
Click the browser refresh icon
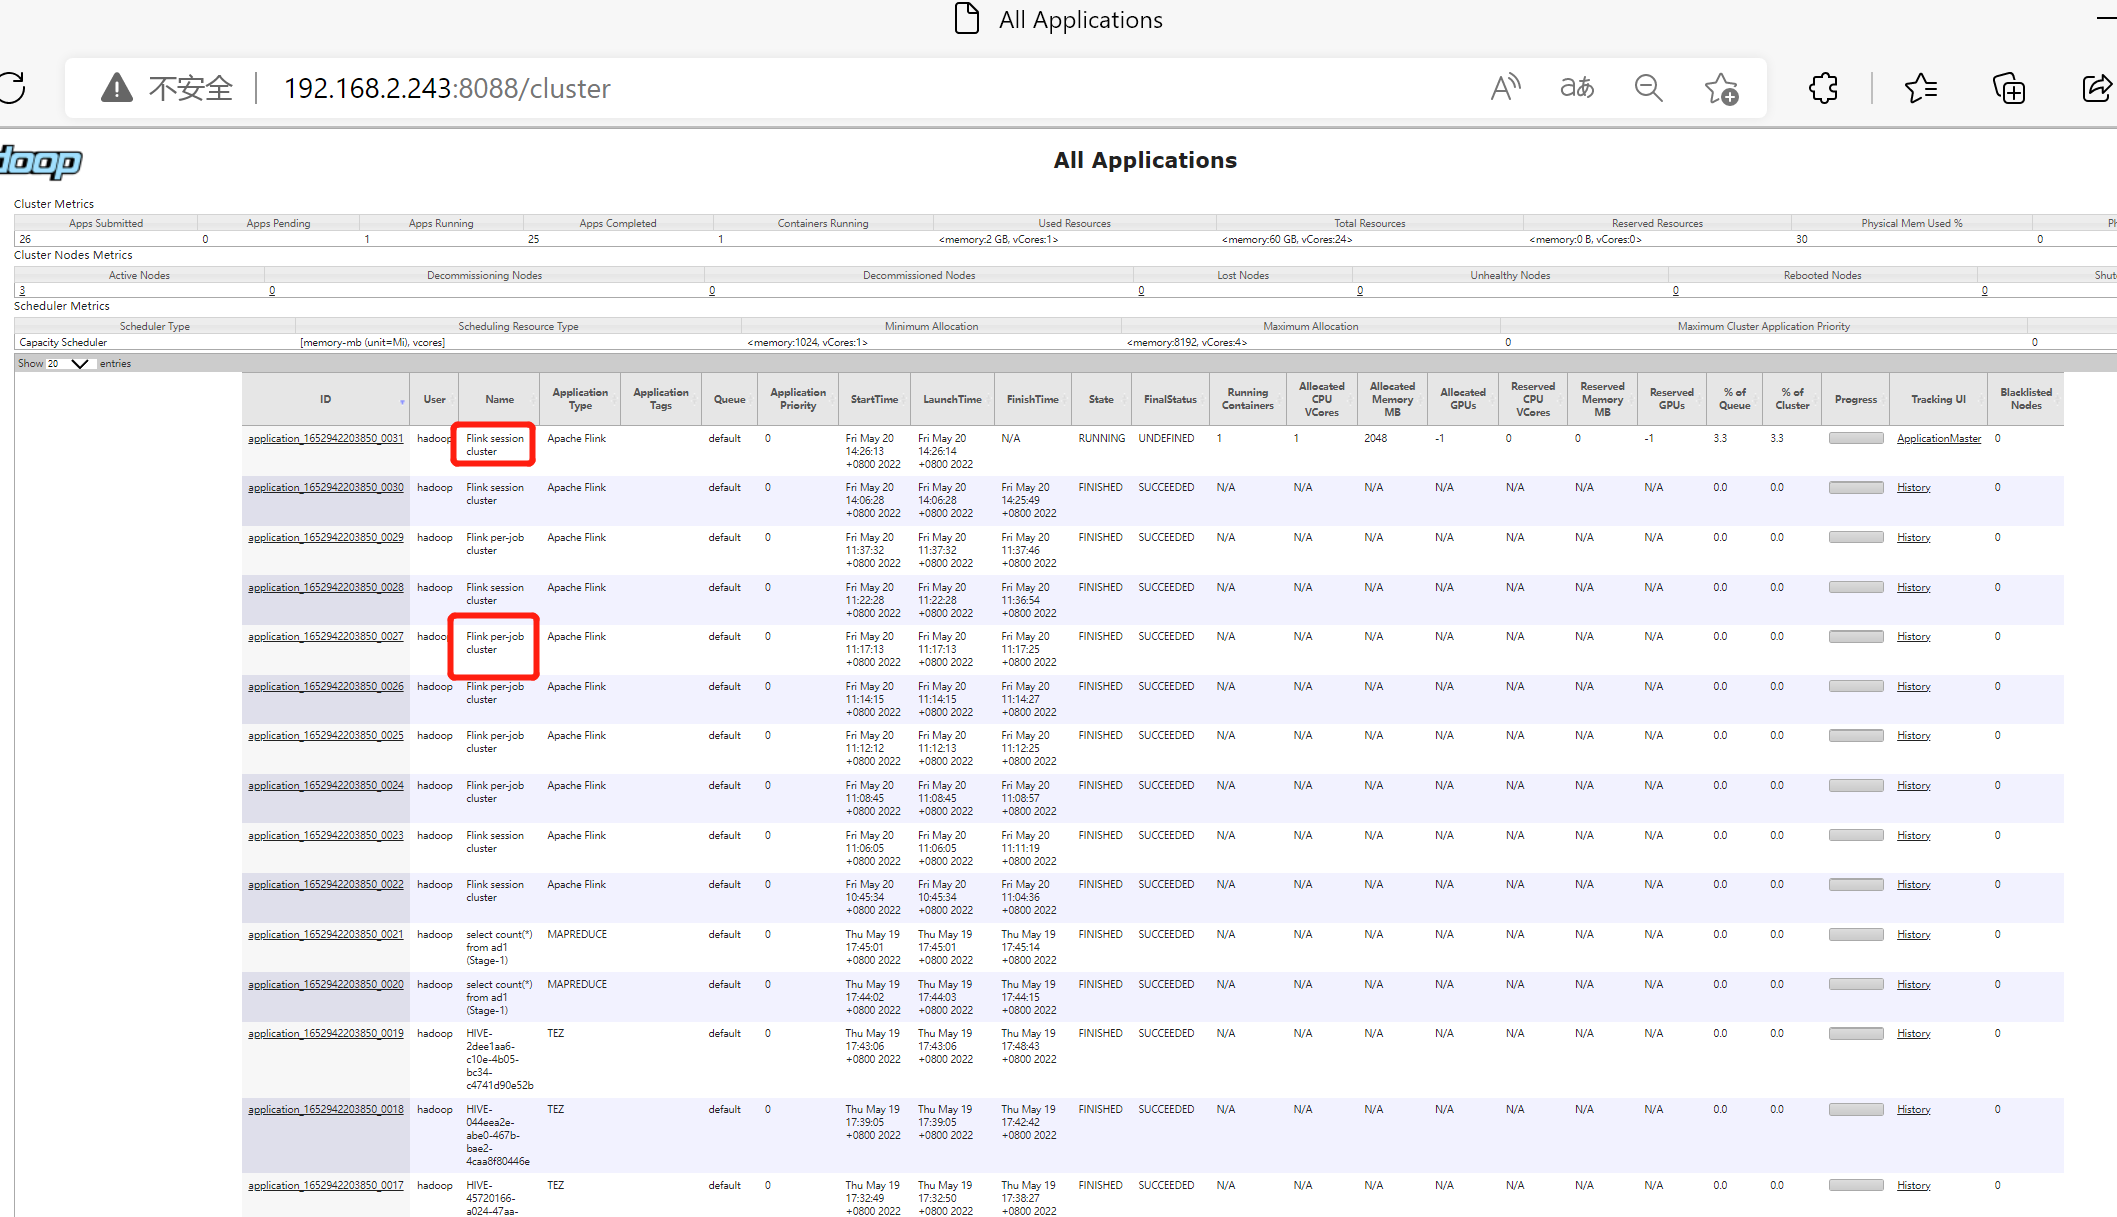12,88
